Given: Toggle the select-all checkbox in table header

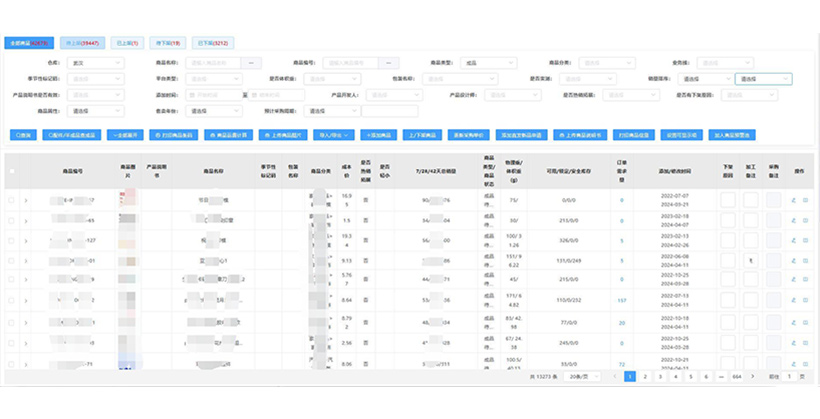Looking at the screenshot, I should click(12, 171).
